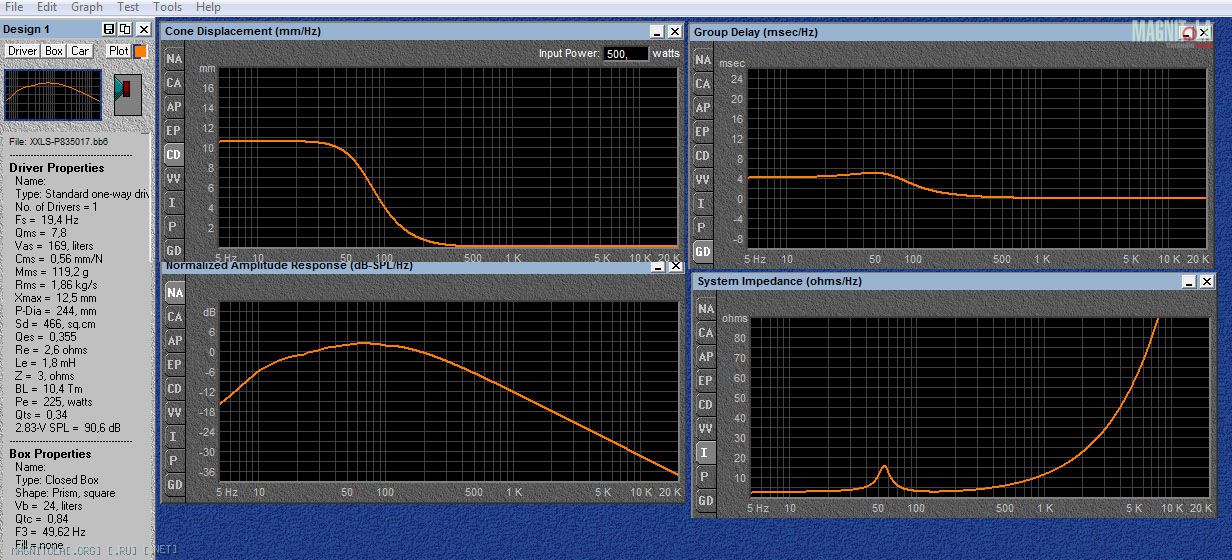This screenshot has height=560, width=1232.
Task: Select GD tab in Cone Displacement window
Action: pos(174,250)
